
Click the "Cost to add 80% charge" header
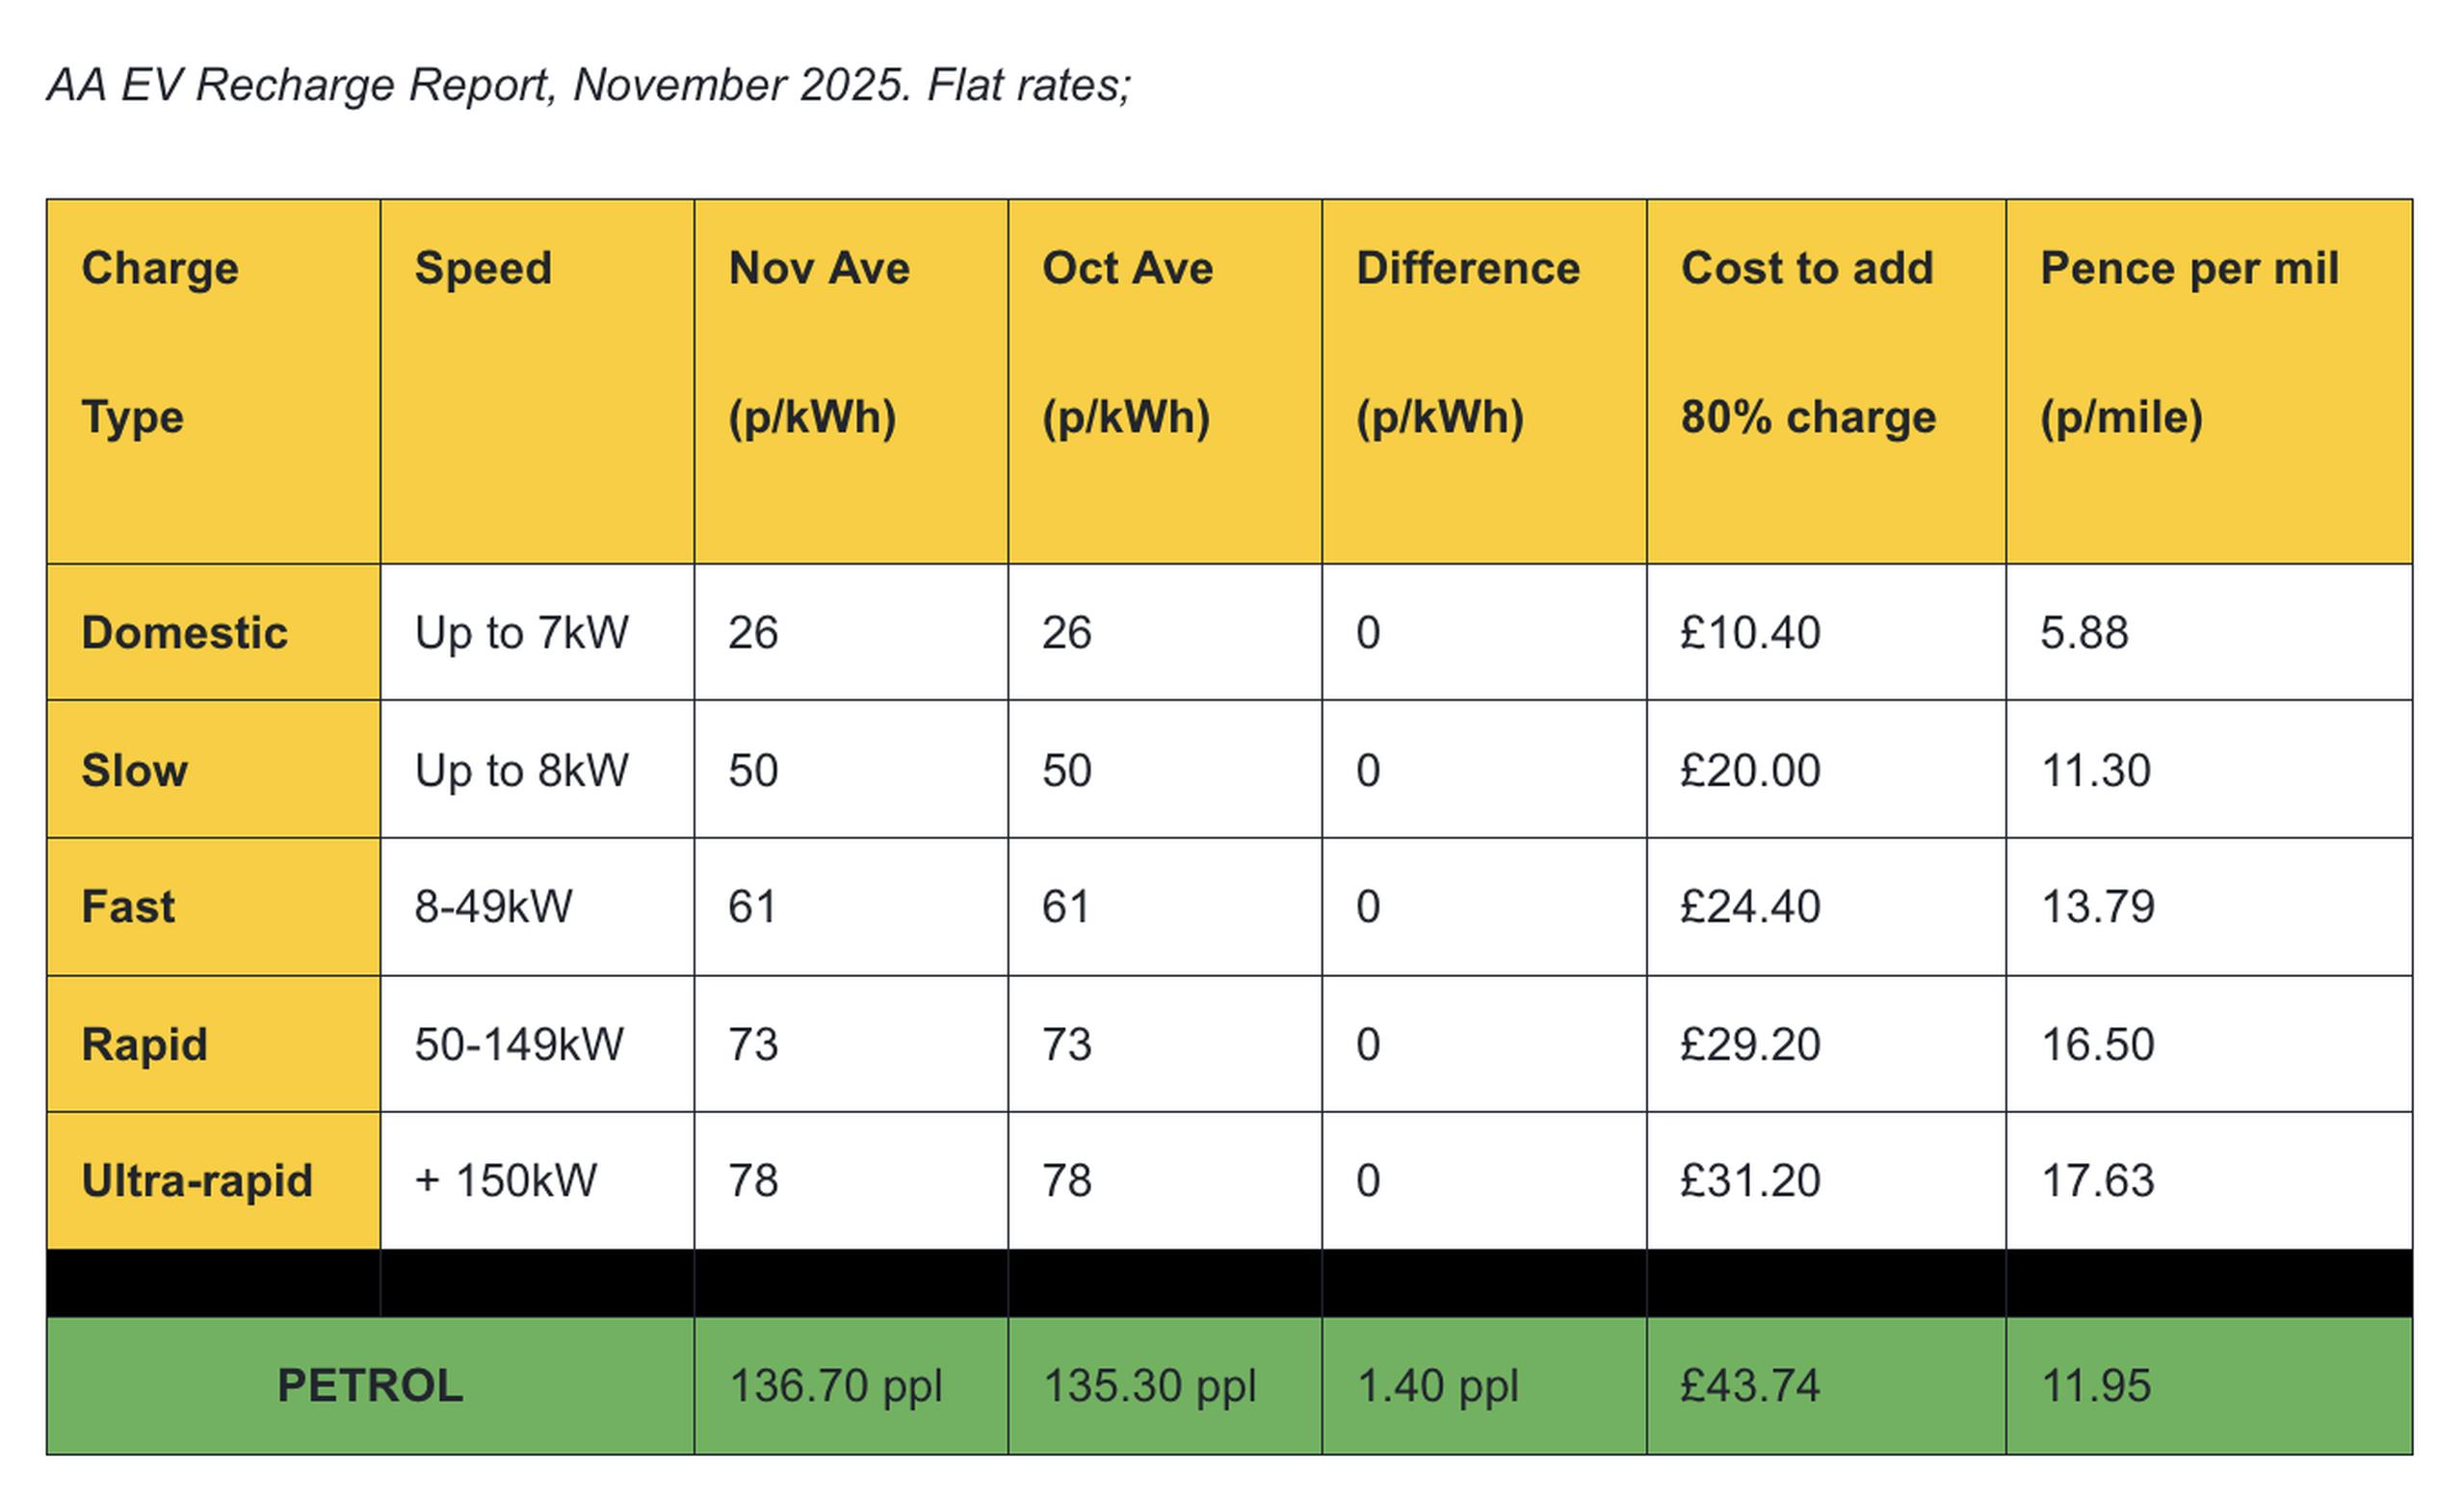(x=1825, y=380)
